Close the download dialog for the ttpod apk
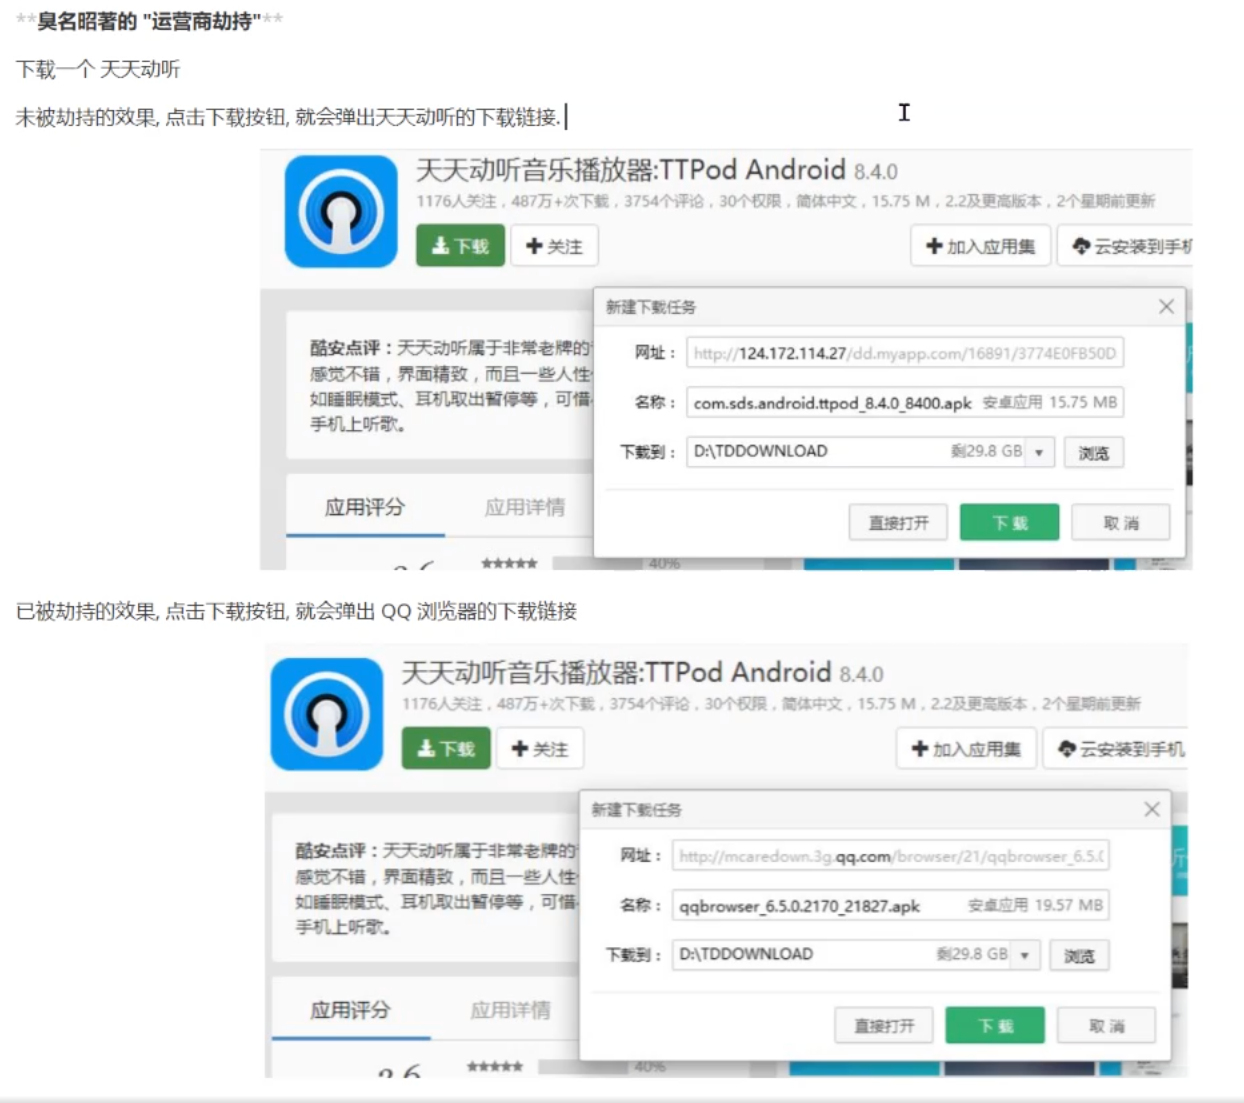Viewport: 1244px width, 1103px height. 1166,307
